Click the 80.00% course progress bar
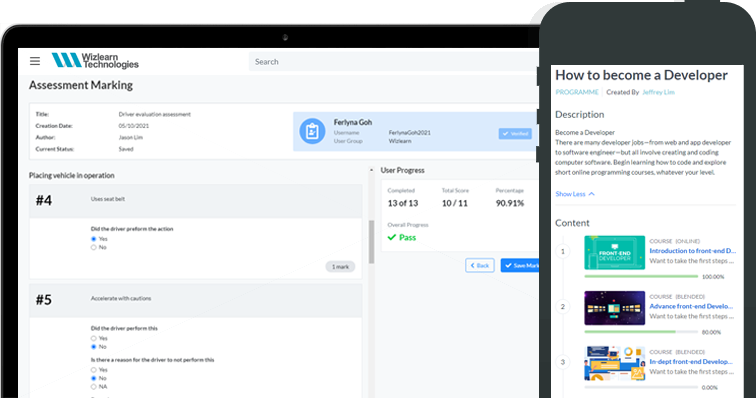756x398 pixels. coord(641,332)
